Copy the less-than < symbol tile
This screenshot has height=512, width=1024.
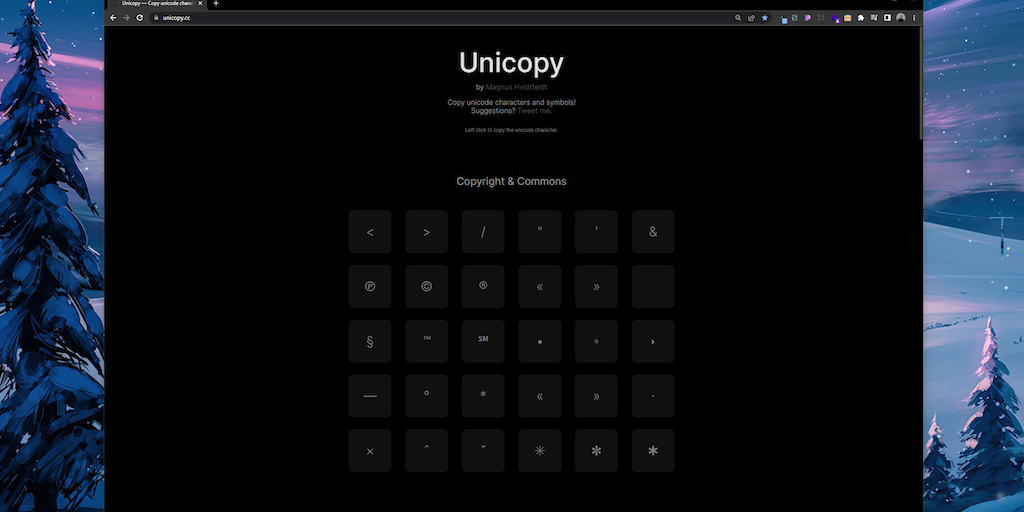pos(370,232)
